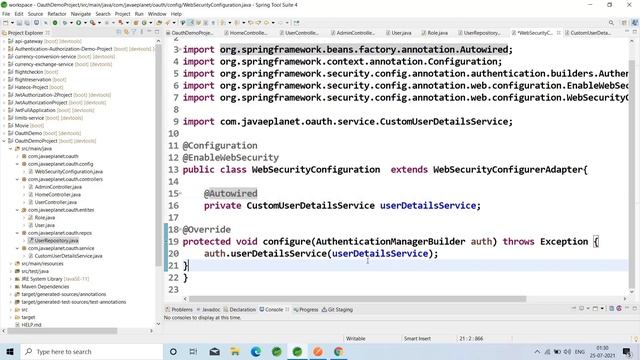Open the Progress view tab
640x360 pixels.
pos(306,309)
